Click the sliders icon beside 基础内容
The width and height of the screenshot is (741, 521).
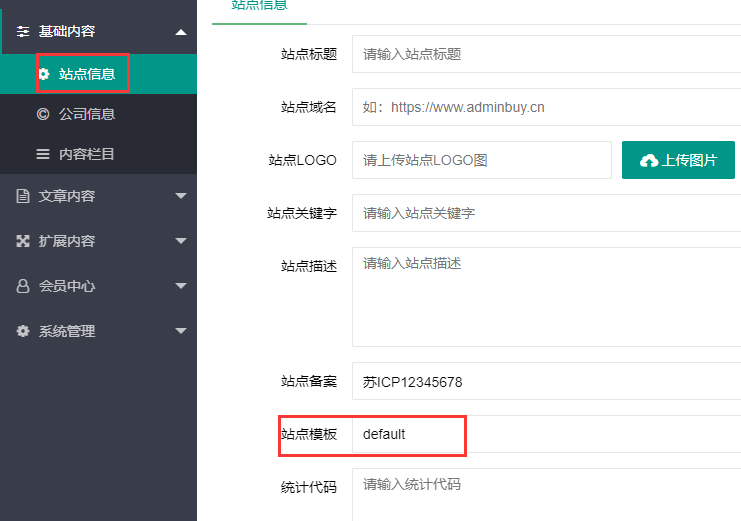click(23, 32)
